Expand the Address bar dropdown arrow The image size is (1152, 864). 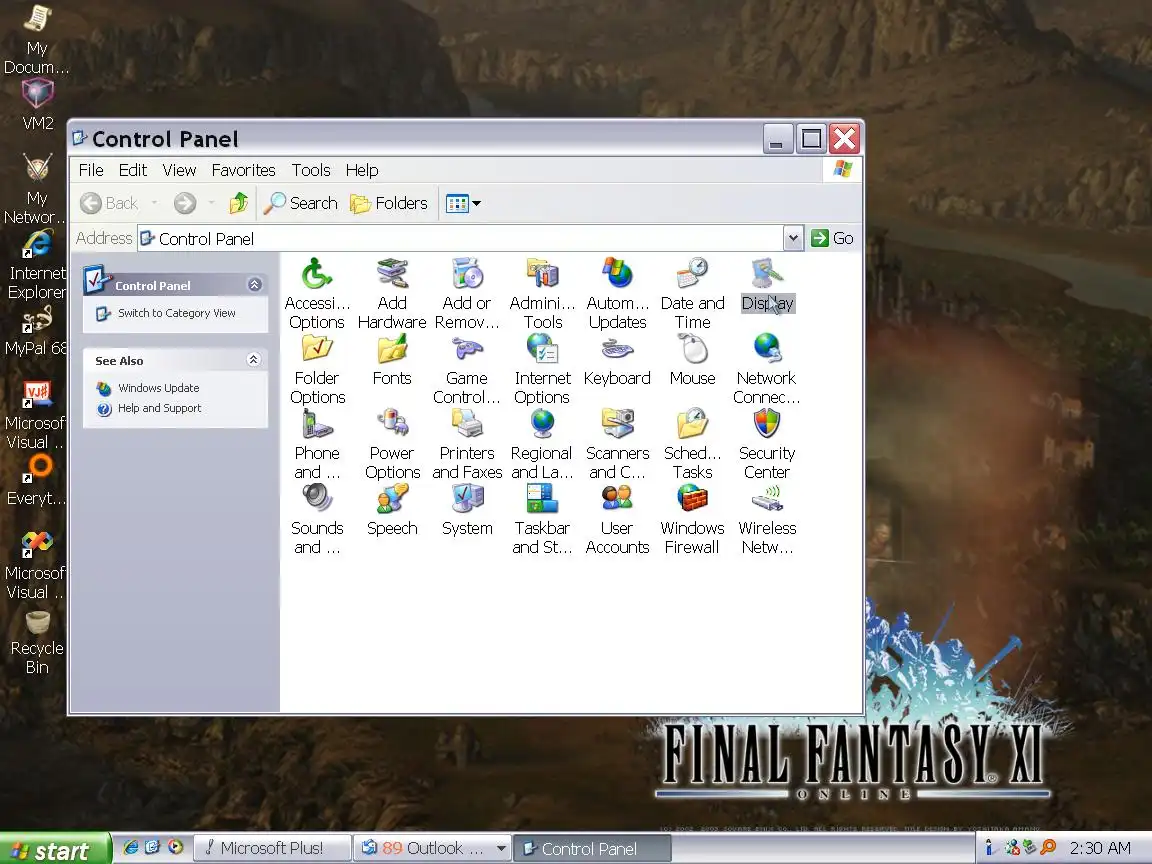point(793,238)
